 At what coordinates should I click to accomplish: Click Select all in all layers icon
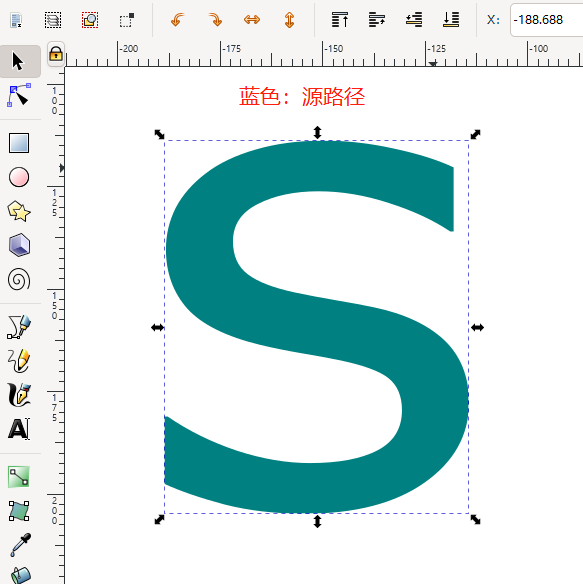click(x=53, y=20)
